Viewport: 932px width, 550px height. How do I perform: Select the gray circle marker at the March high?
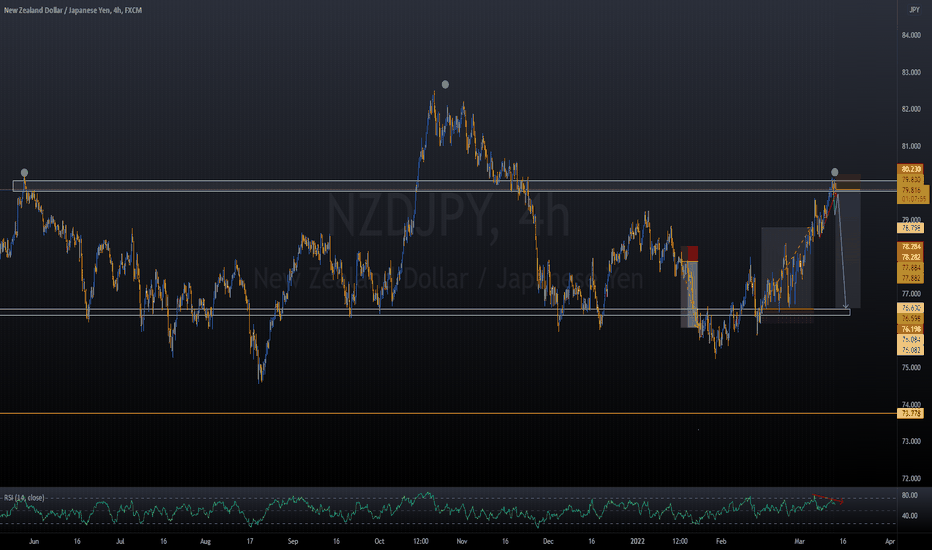[x=835, y=172]
